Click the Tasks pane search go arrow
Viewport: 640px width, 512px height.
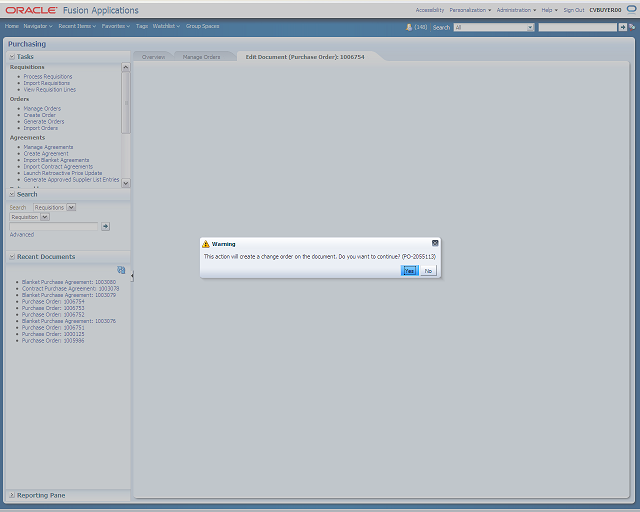coord(105,226)
